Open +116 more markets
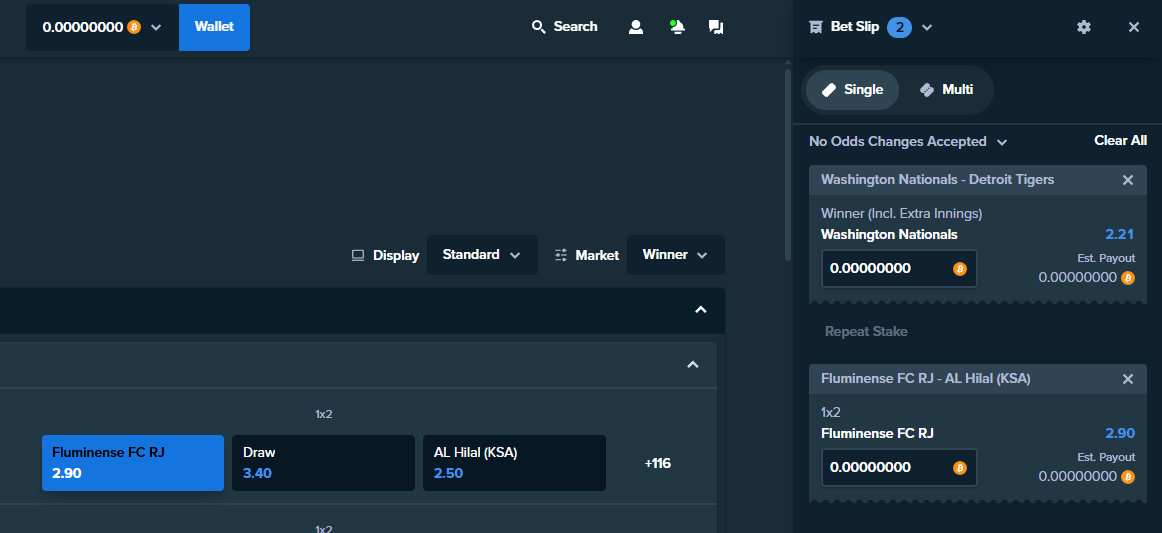The height and width of the screenshot is (533, 1162). (x=657, y=463)
